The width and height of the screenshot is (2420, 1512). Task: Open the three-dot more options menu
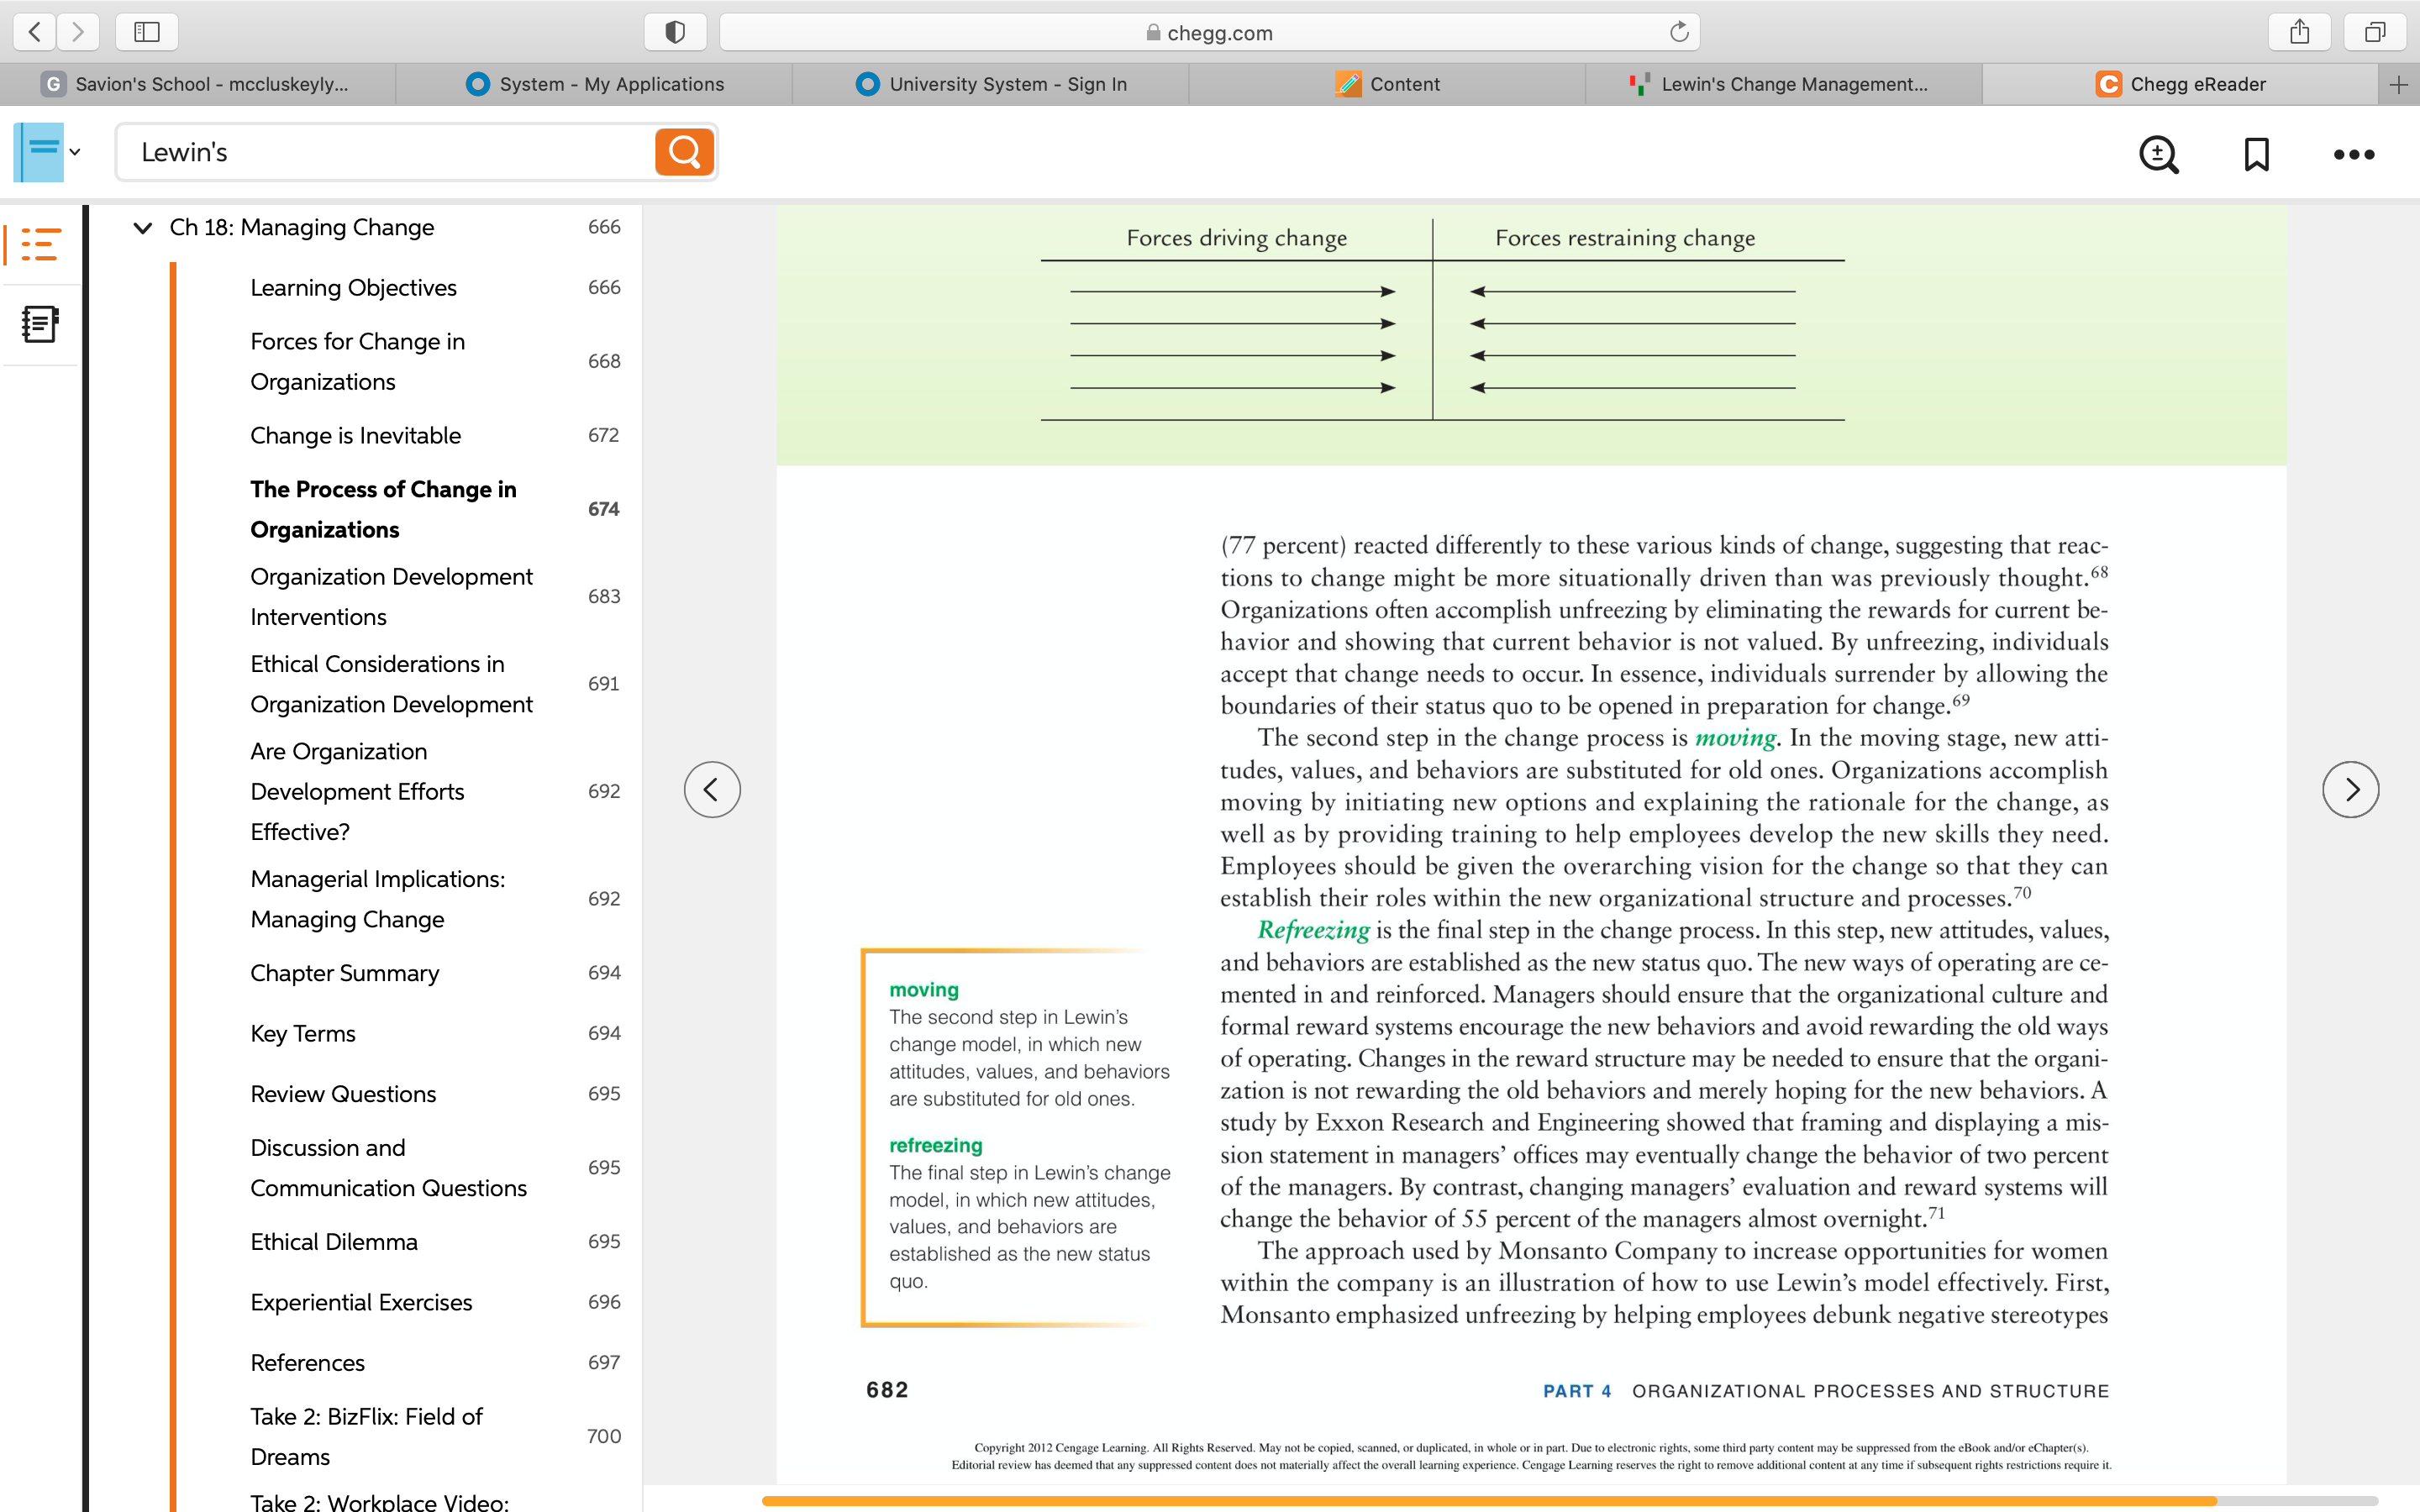click(2353, 154)
